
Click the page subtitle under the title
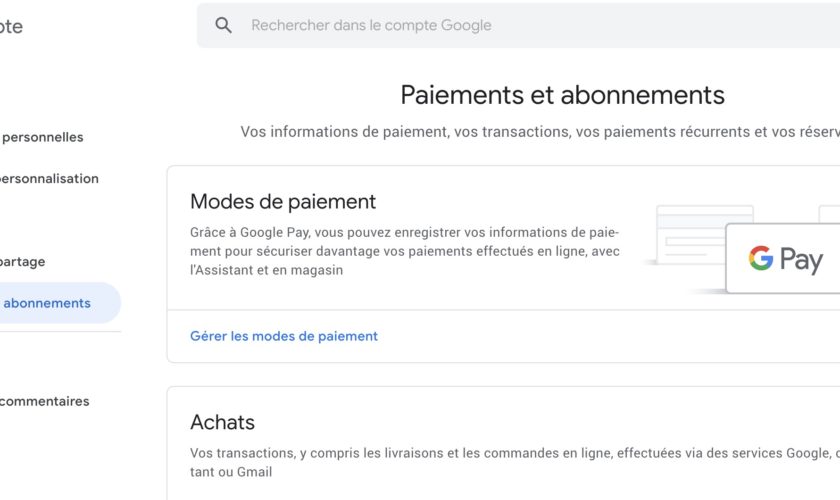point(540,132)
